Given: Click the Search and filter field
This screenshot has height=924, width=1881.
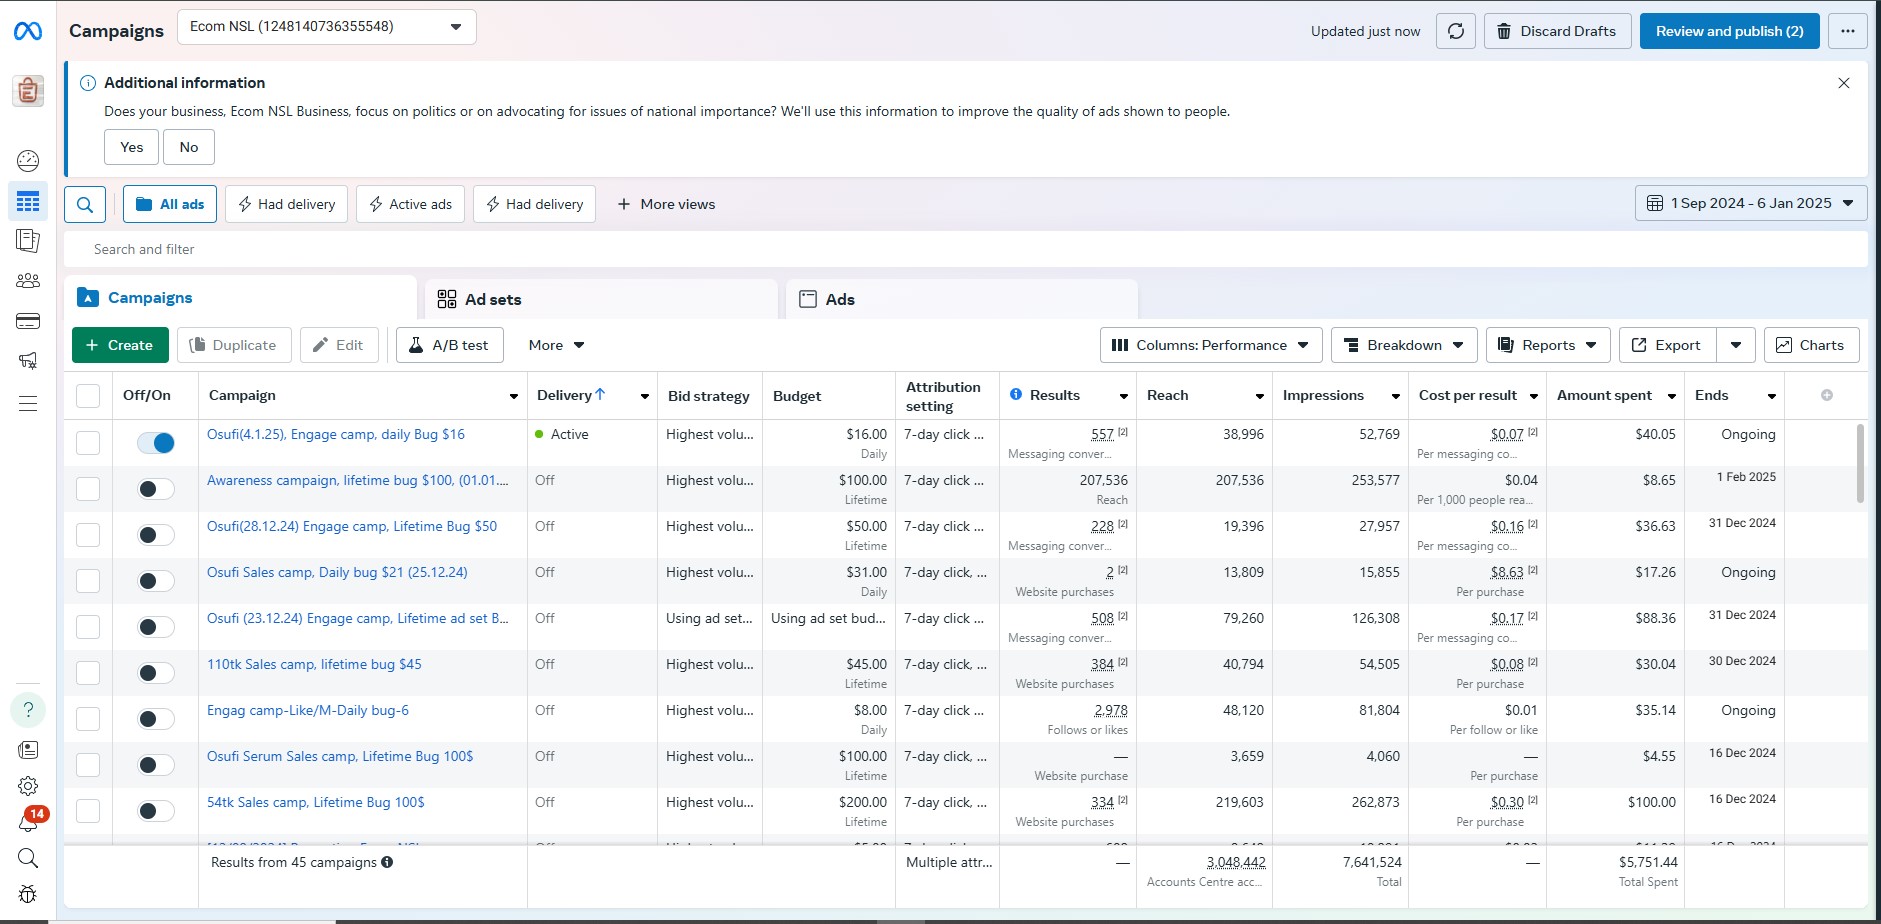Looking at the screenshot, I should coord(965,249).
